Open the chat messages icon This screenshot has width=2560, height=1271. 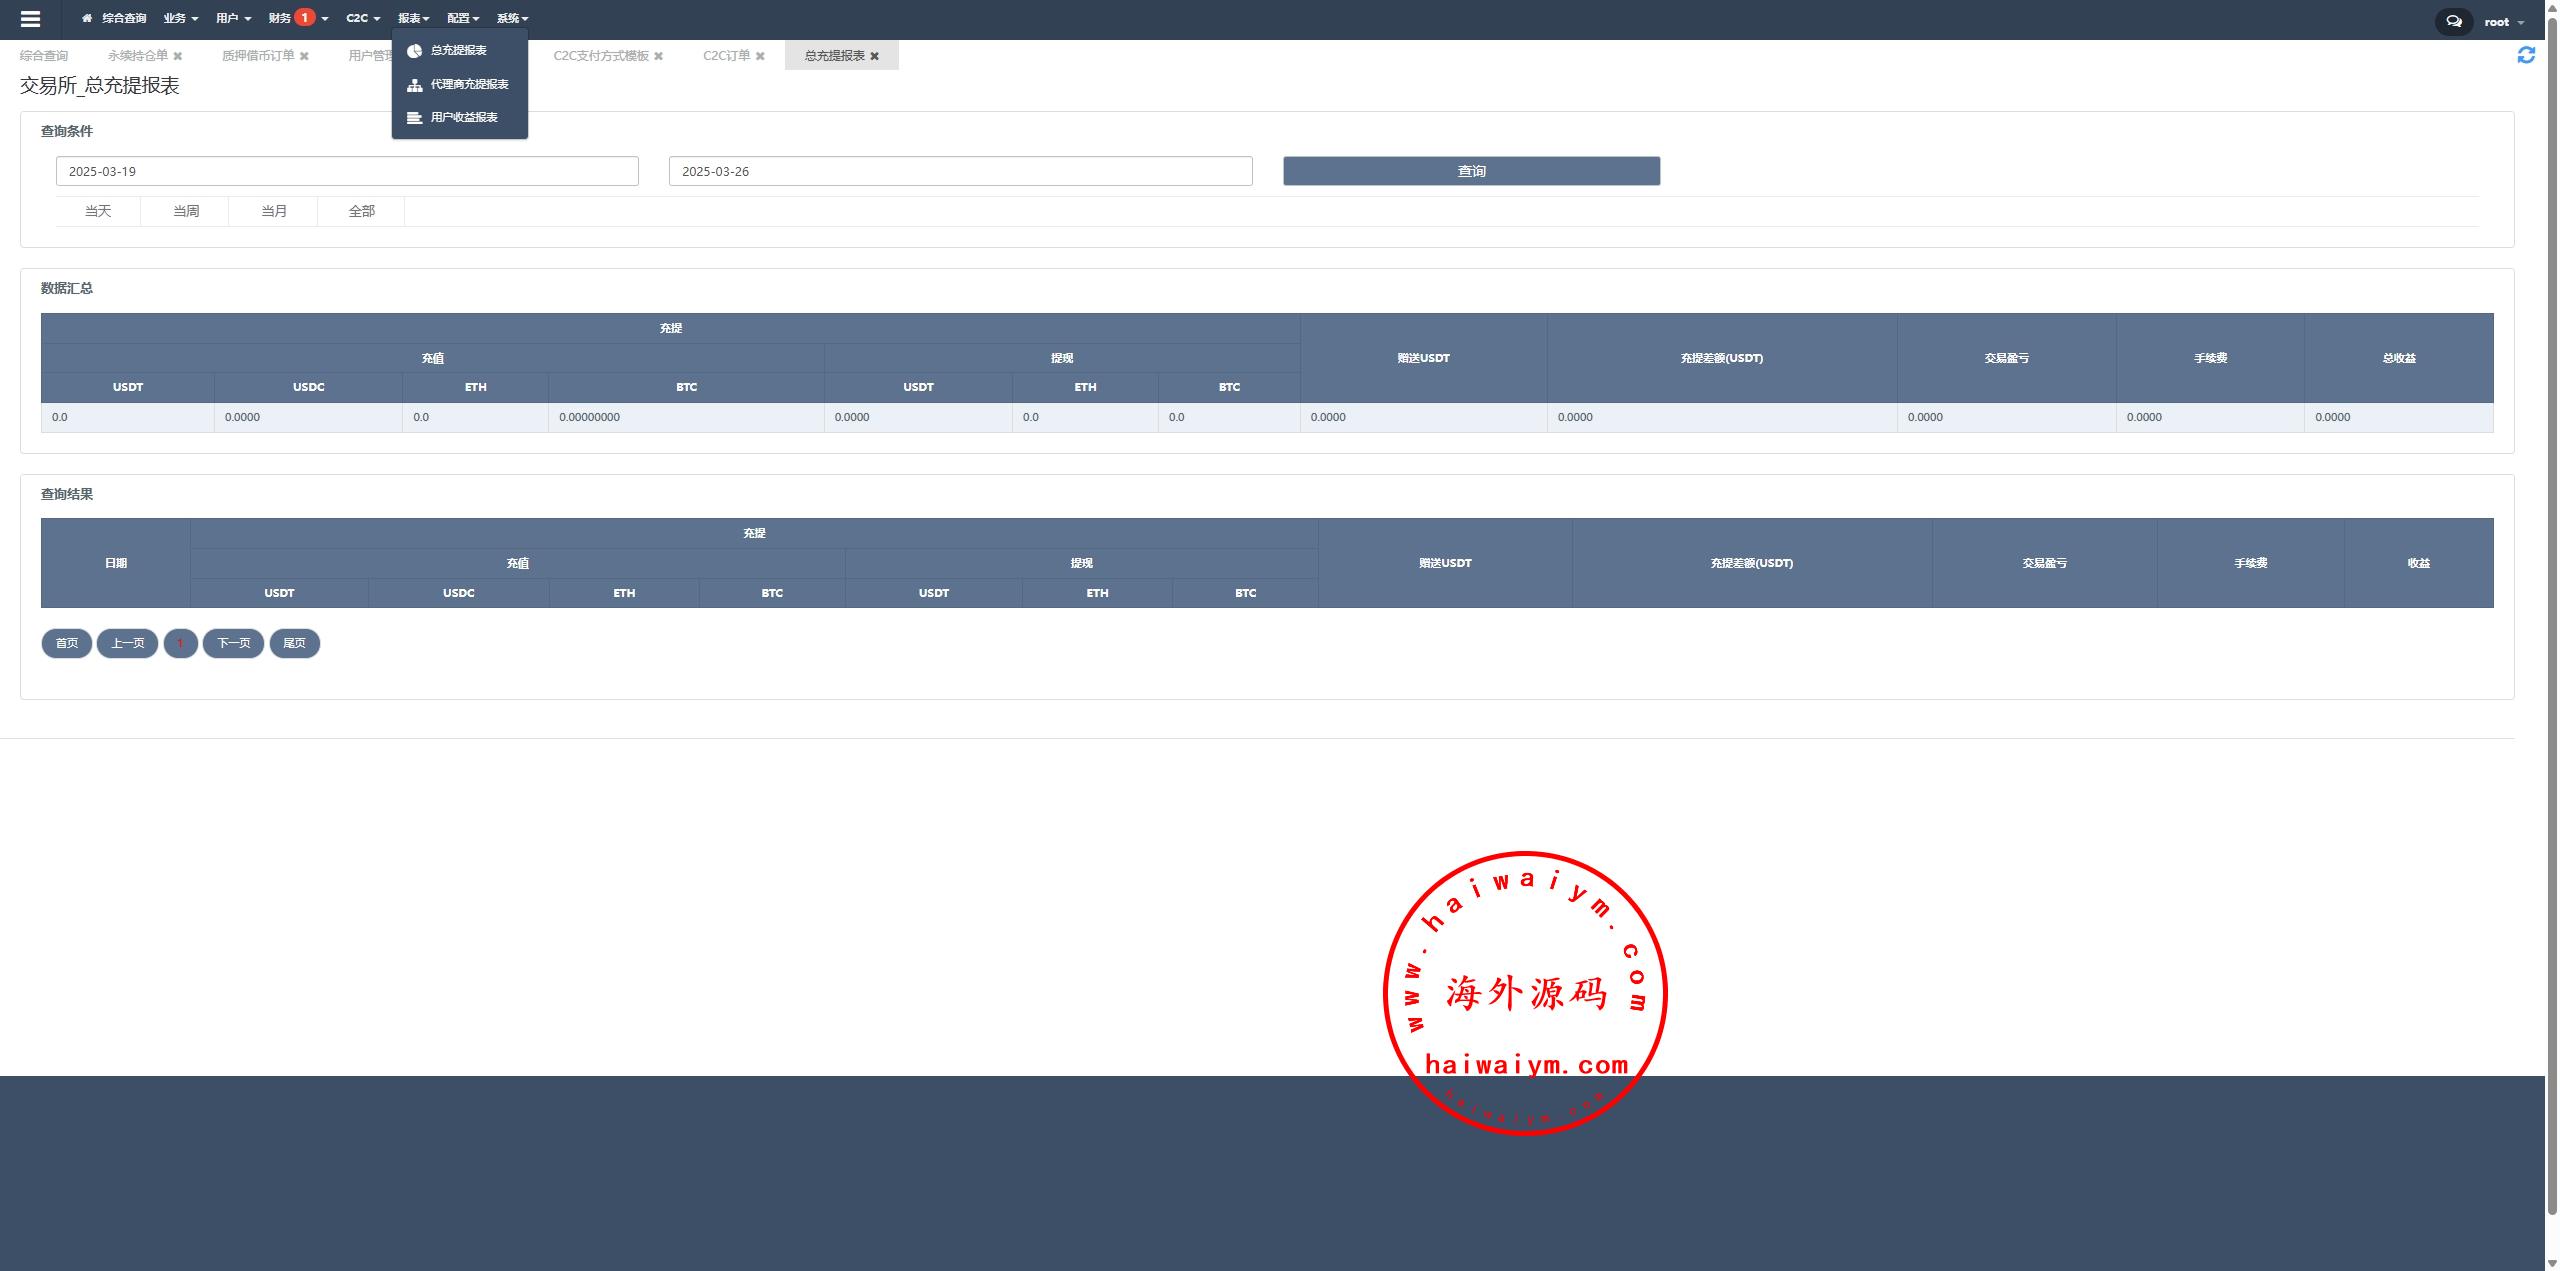[x=2454, y=21]
